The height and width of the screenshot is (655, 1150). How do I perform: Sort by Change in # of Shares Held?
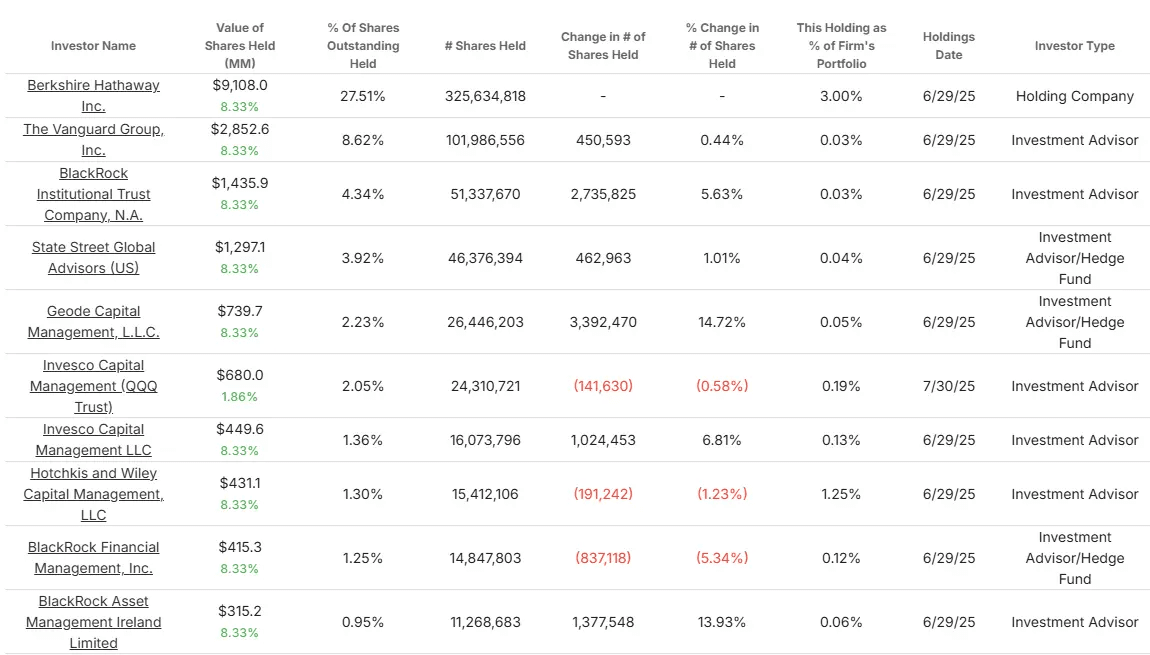603,45
